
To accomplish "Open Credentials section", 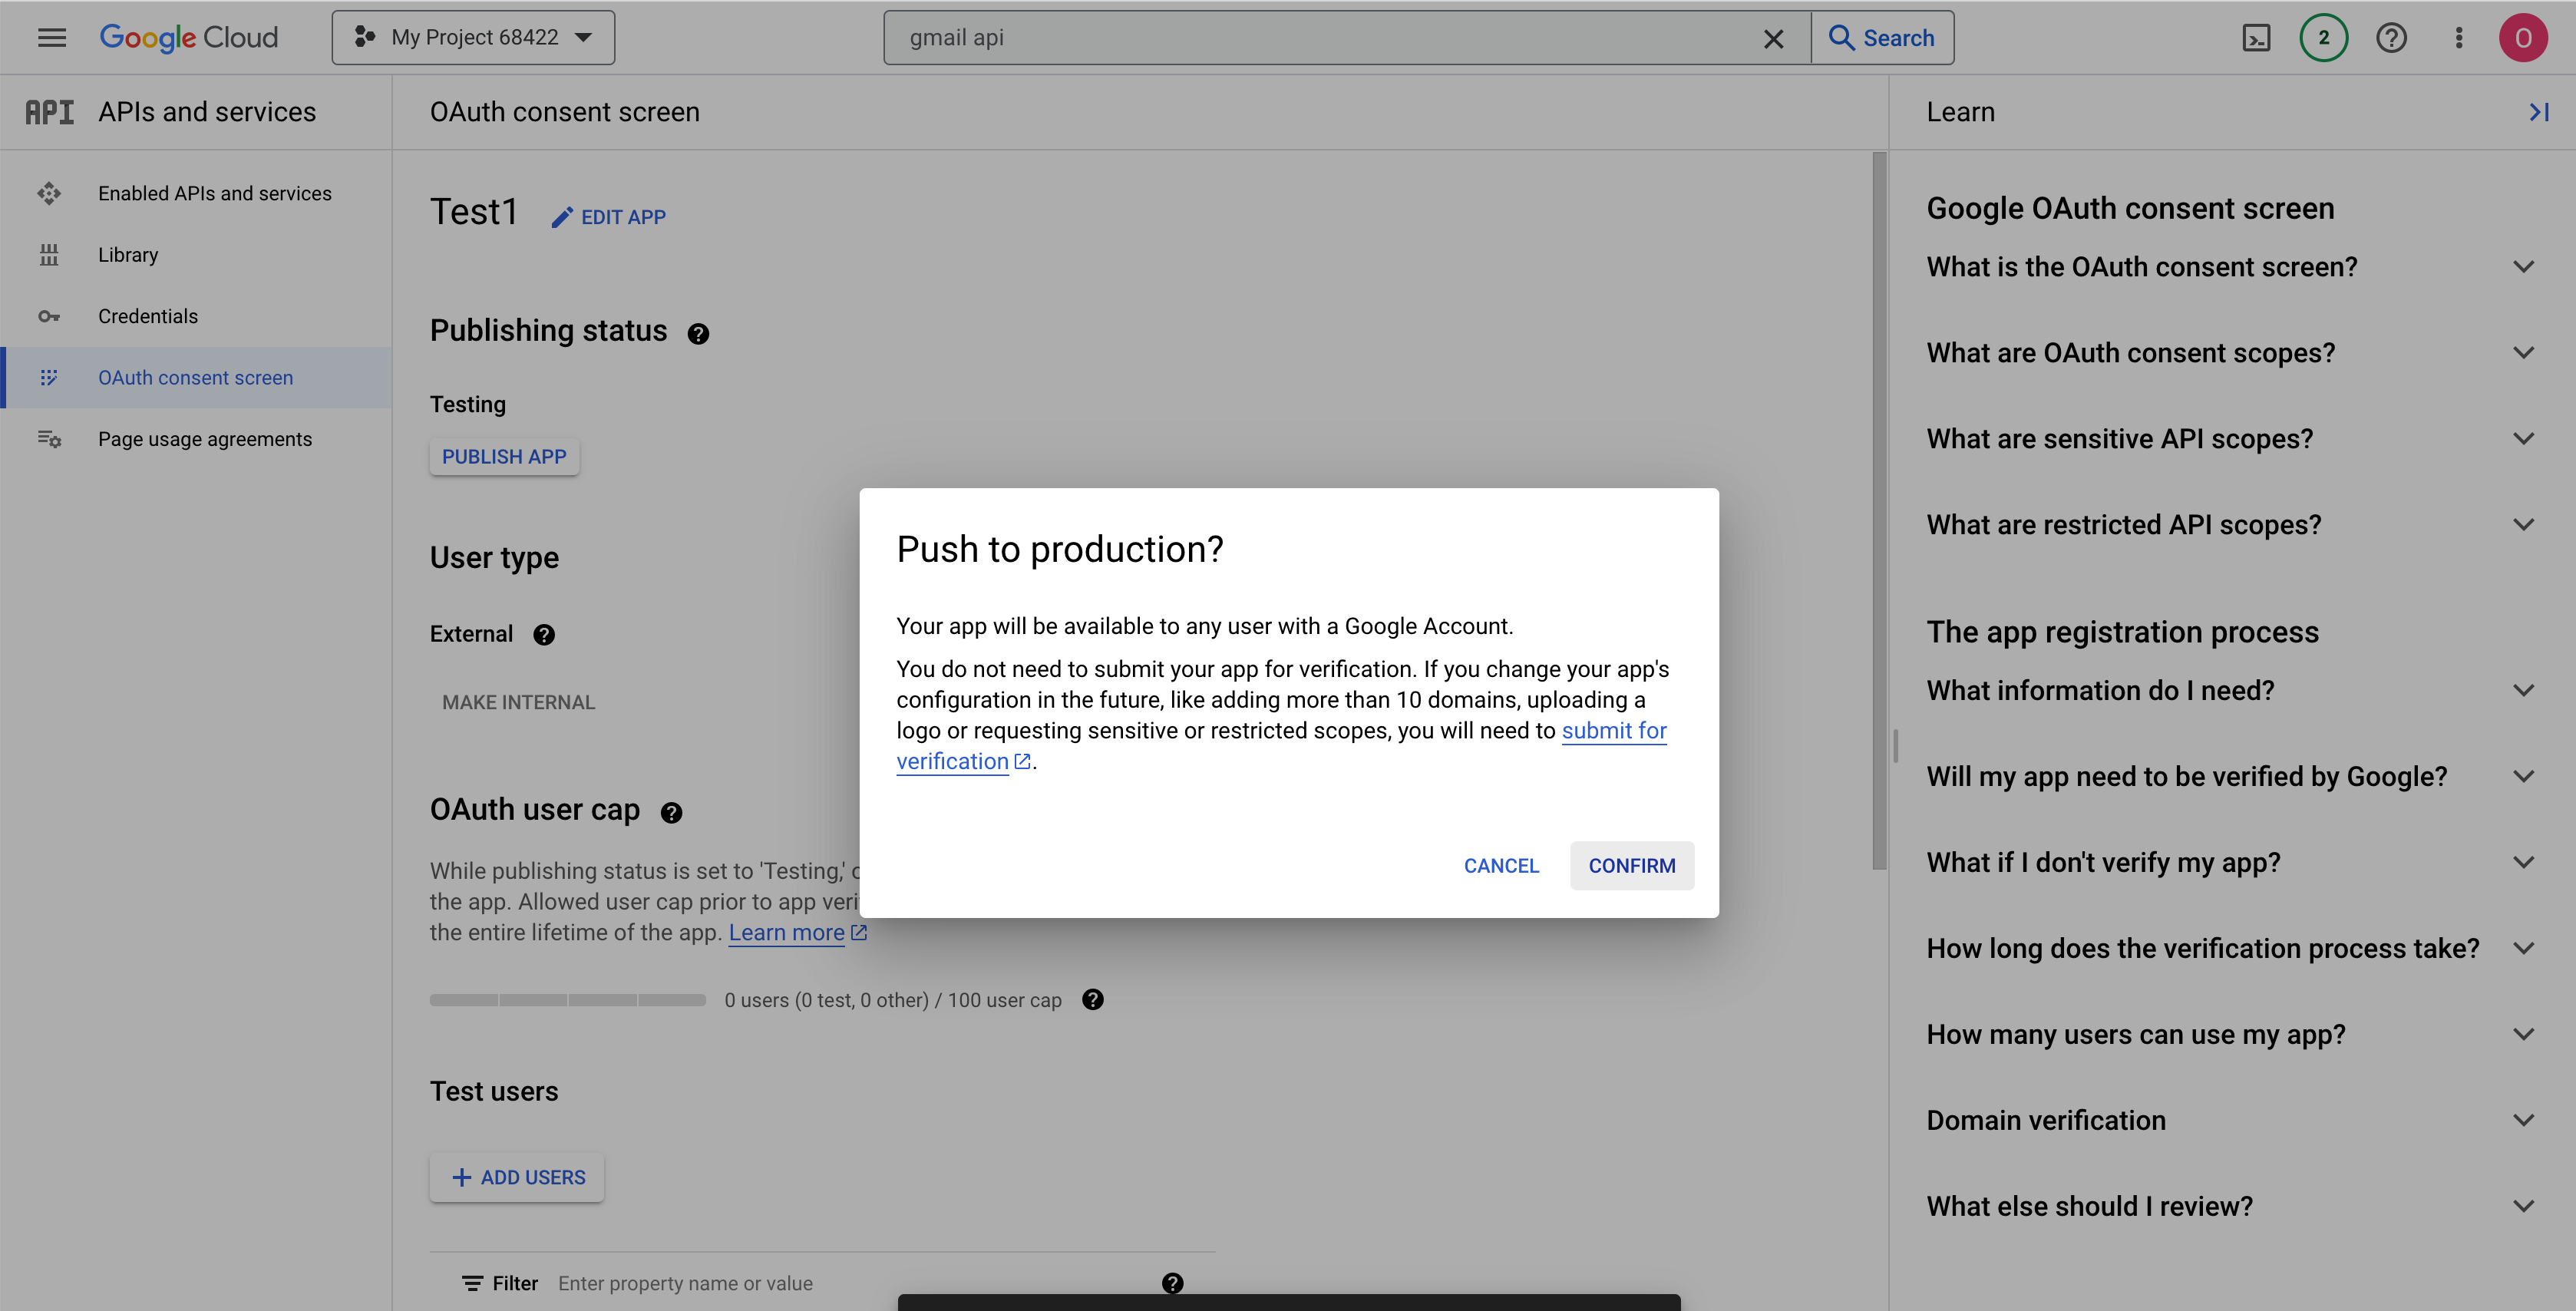I will point(149,316).
